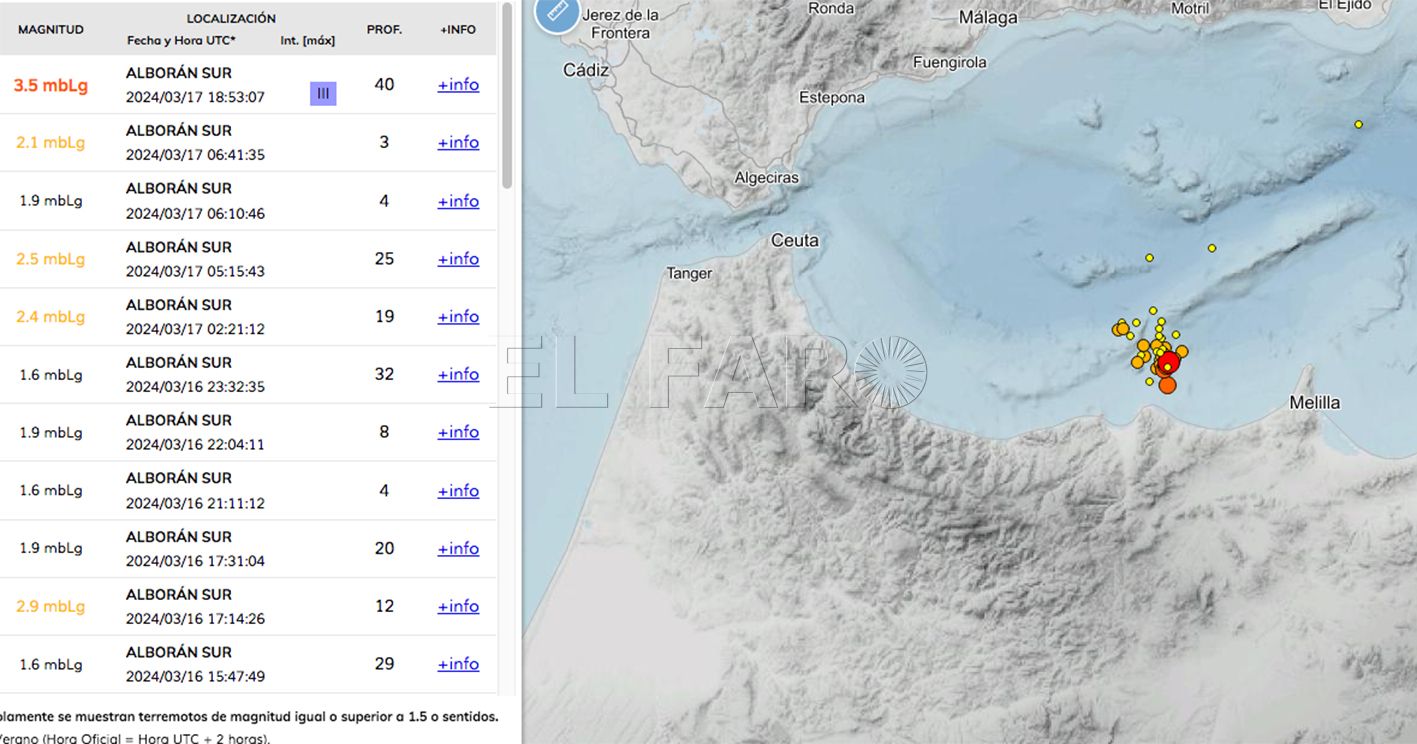
Task: Click the +INFO column header
Action: [x=458, y=29]
